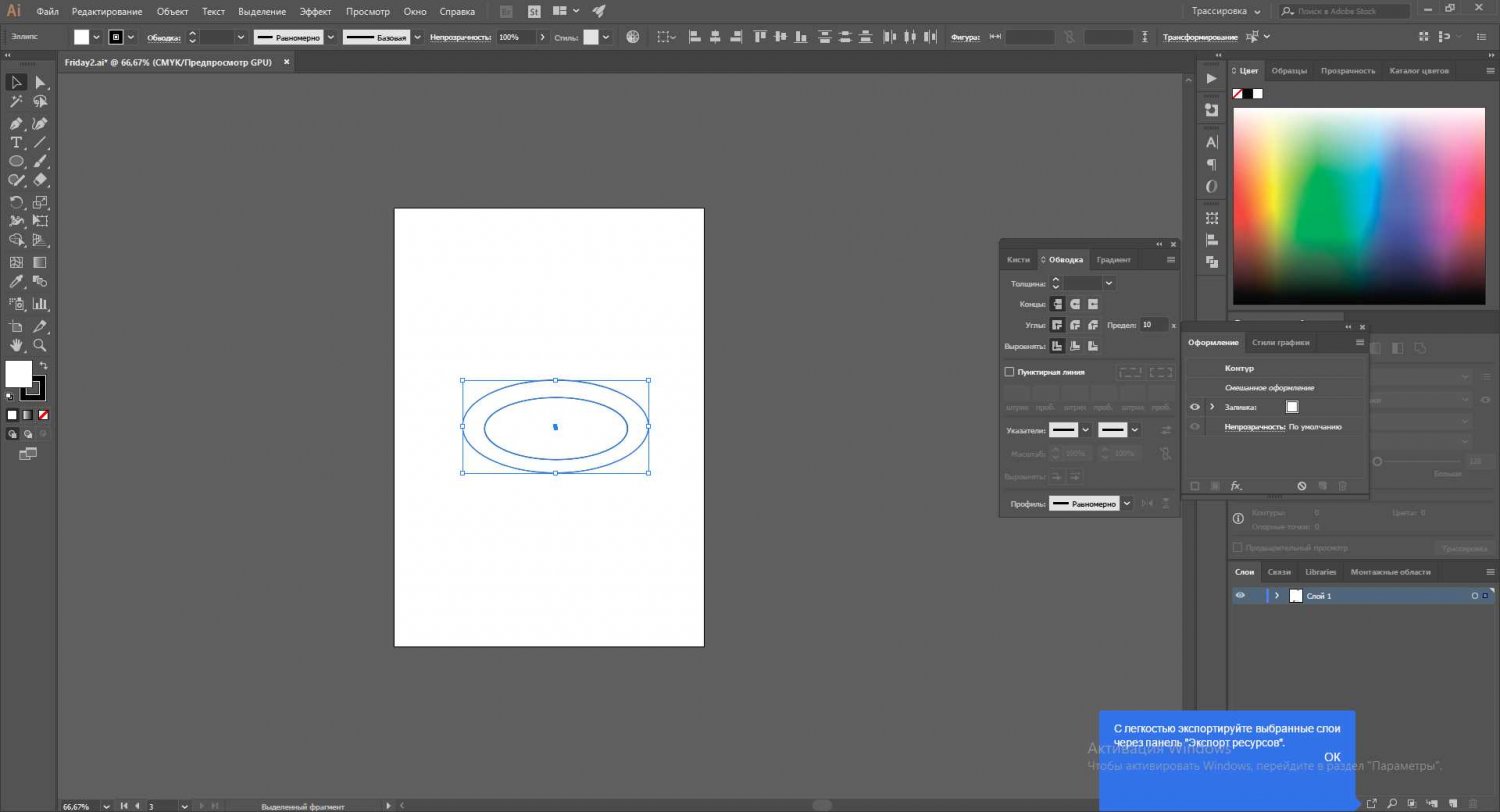Click OK in blue export tip
1500x812 pixels.
click(1332, 757)
